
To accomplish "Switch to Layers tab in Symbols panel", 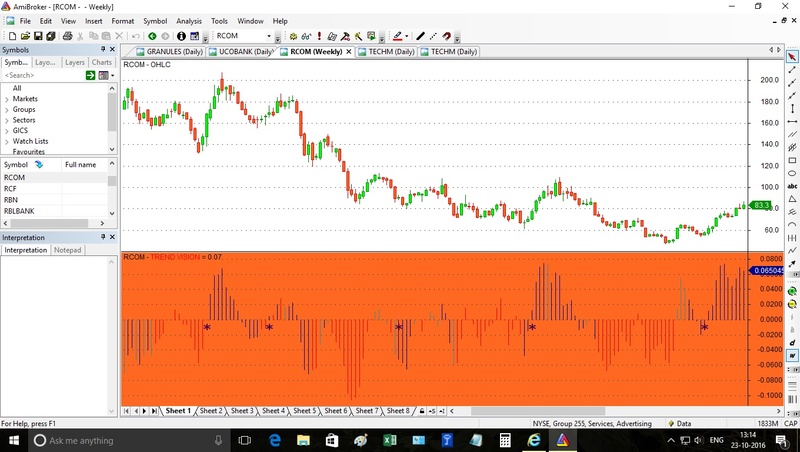I will (74, 62).
